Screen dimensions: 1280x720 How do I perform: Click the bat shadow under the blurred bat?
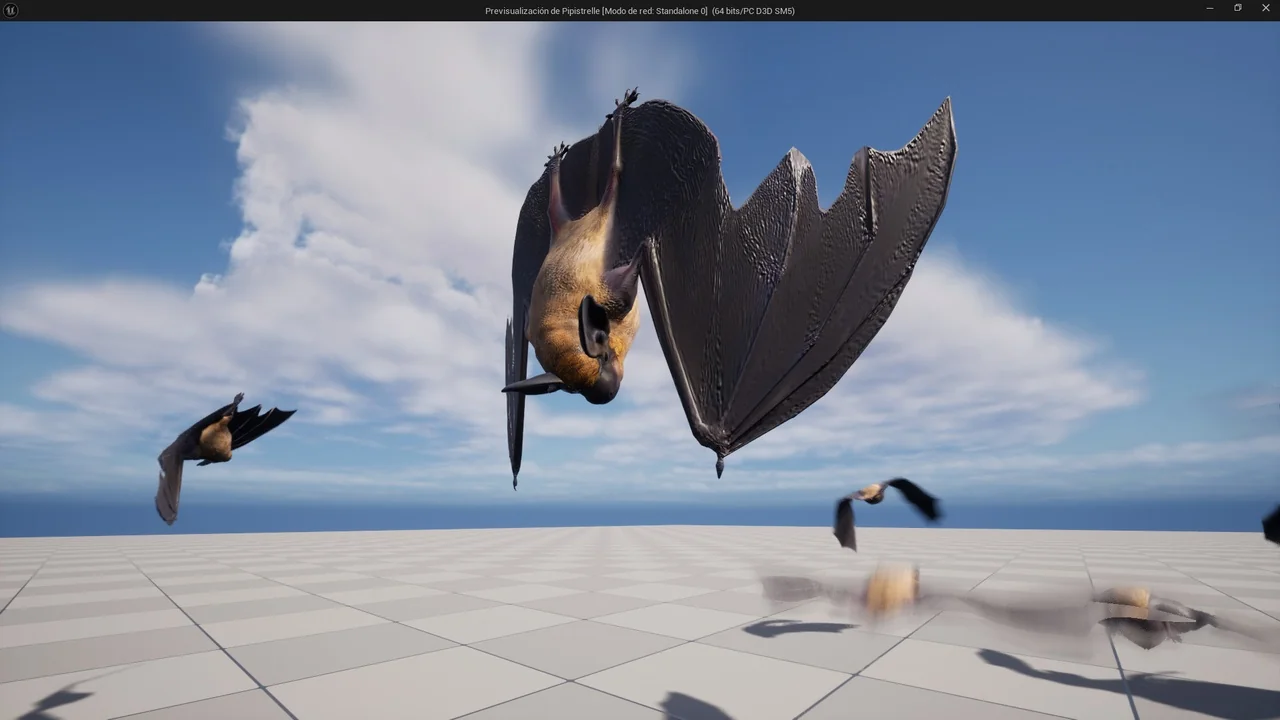click(795, 628)
